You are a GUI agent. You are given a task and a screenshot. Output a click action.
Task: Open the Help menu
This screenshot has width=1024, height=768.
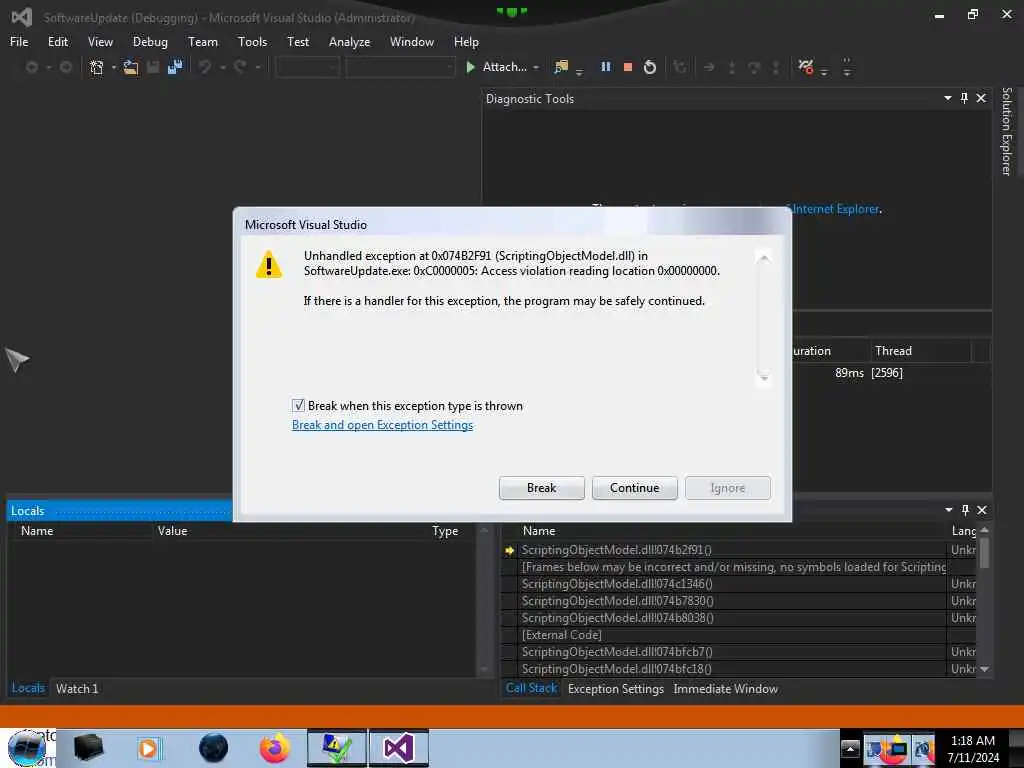466,42
